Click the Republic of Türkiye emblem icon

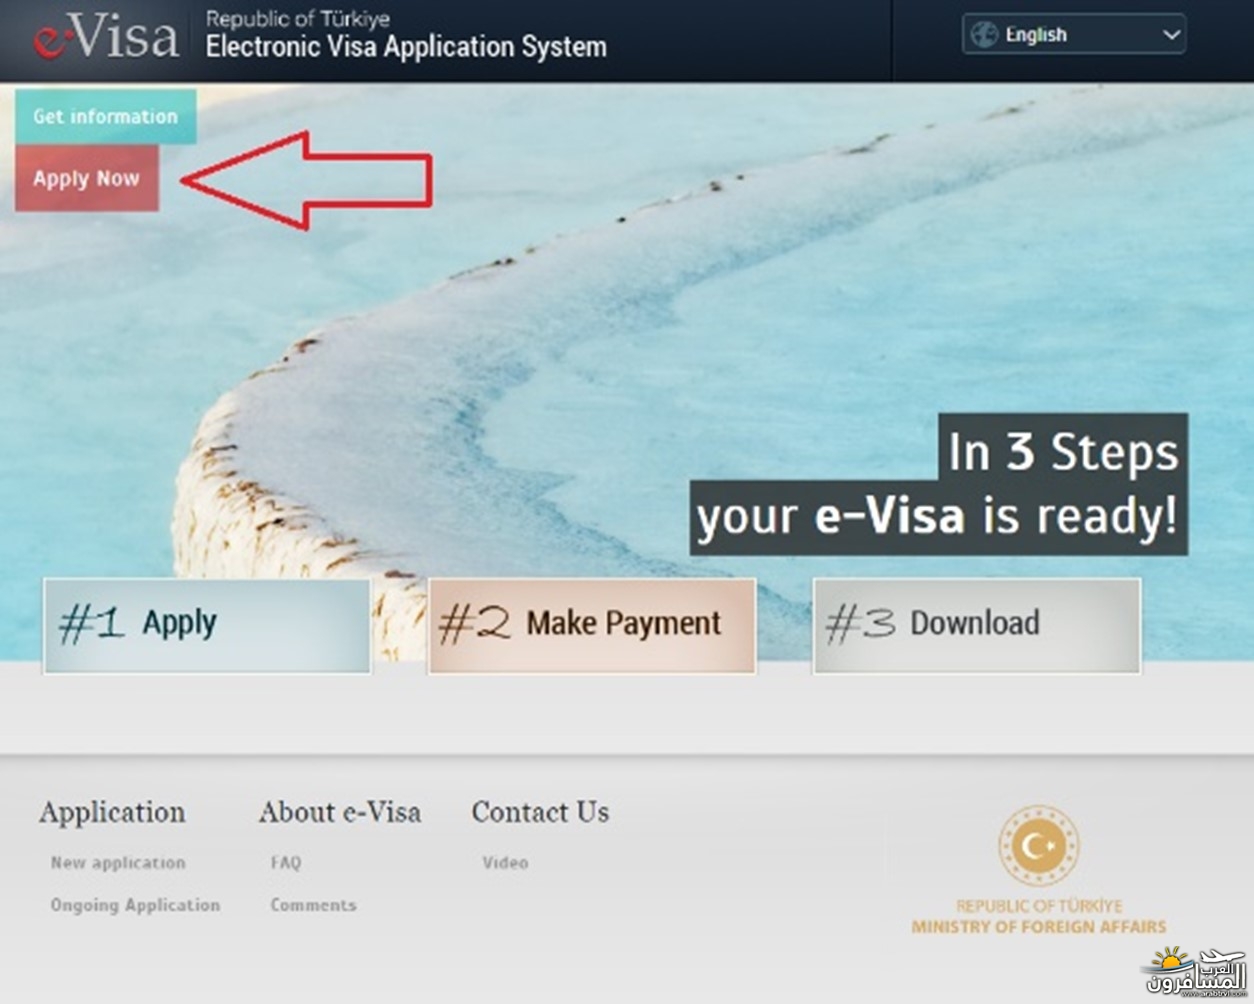coord(1039,847)
